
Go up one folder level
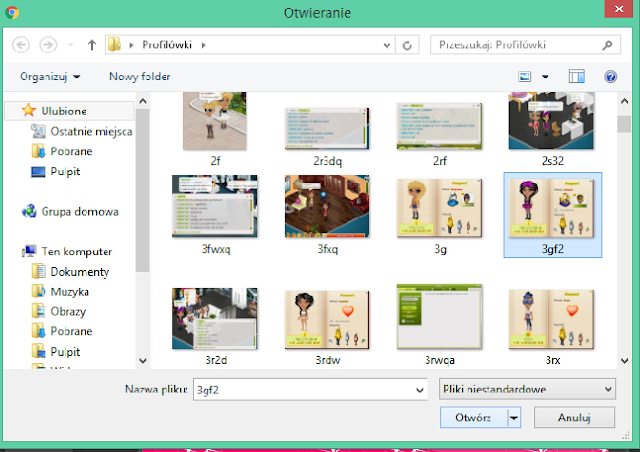point(92,45)
